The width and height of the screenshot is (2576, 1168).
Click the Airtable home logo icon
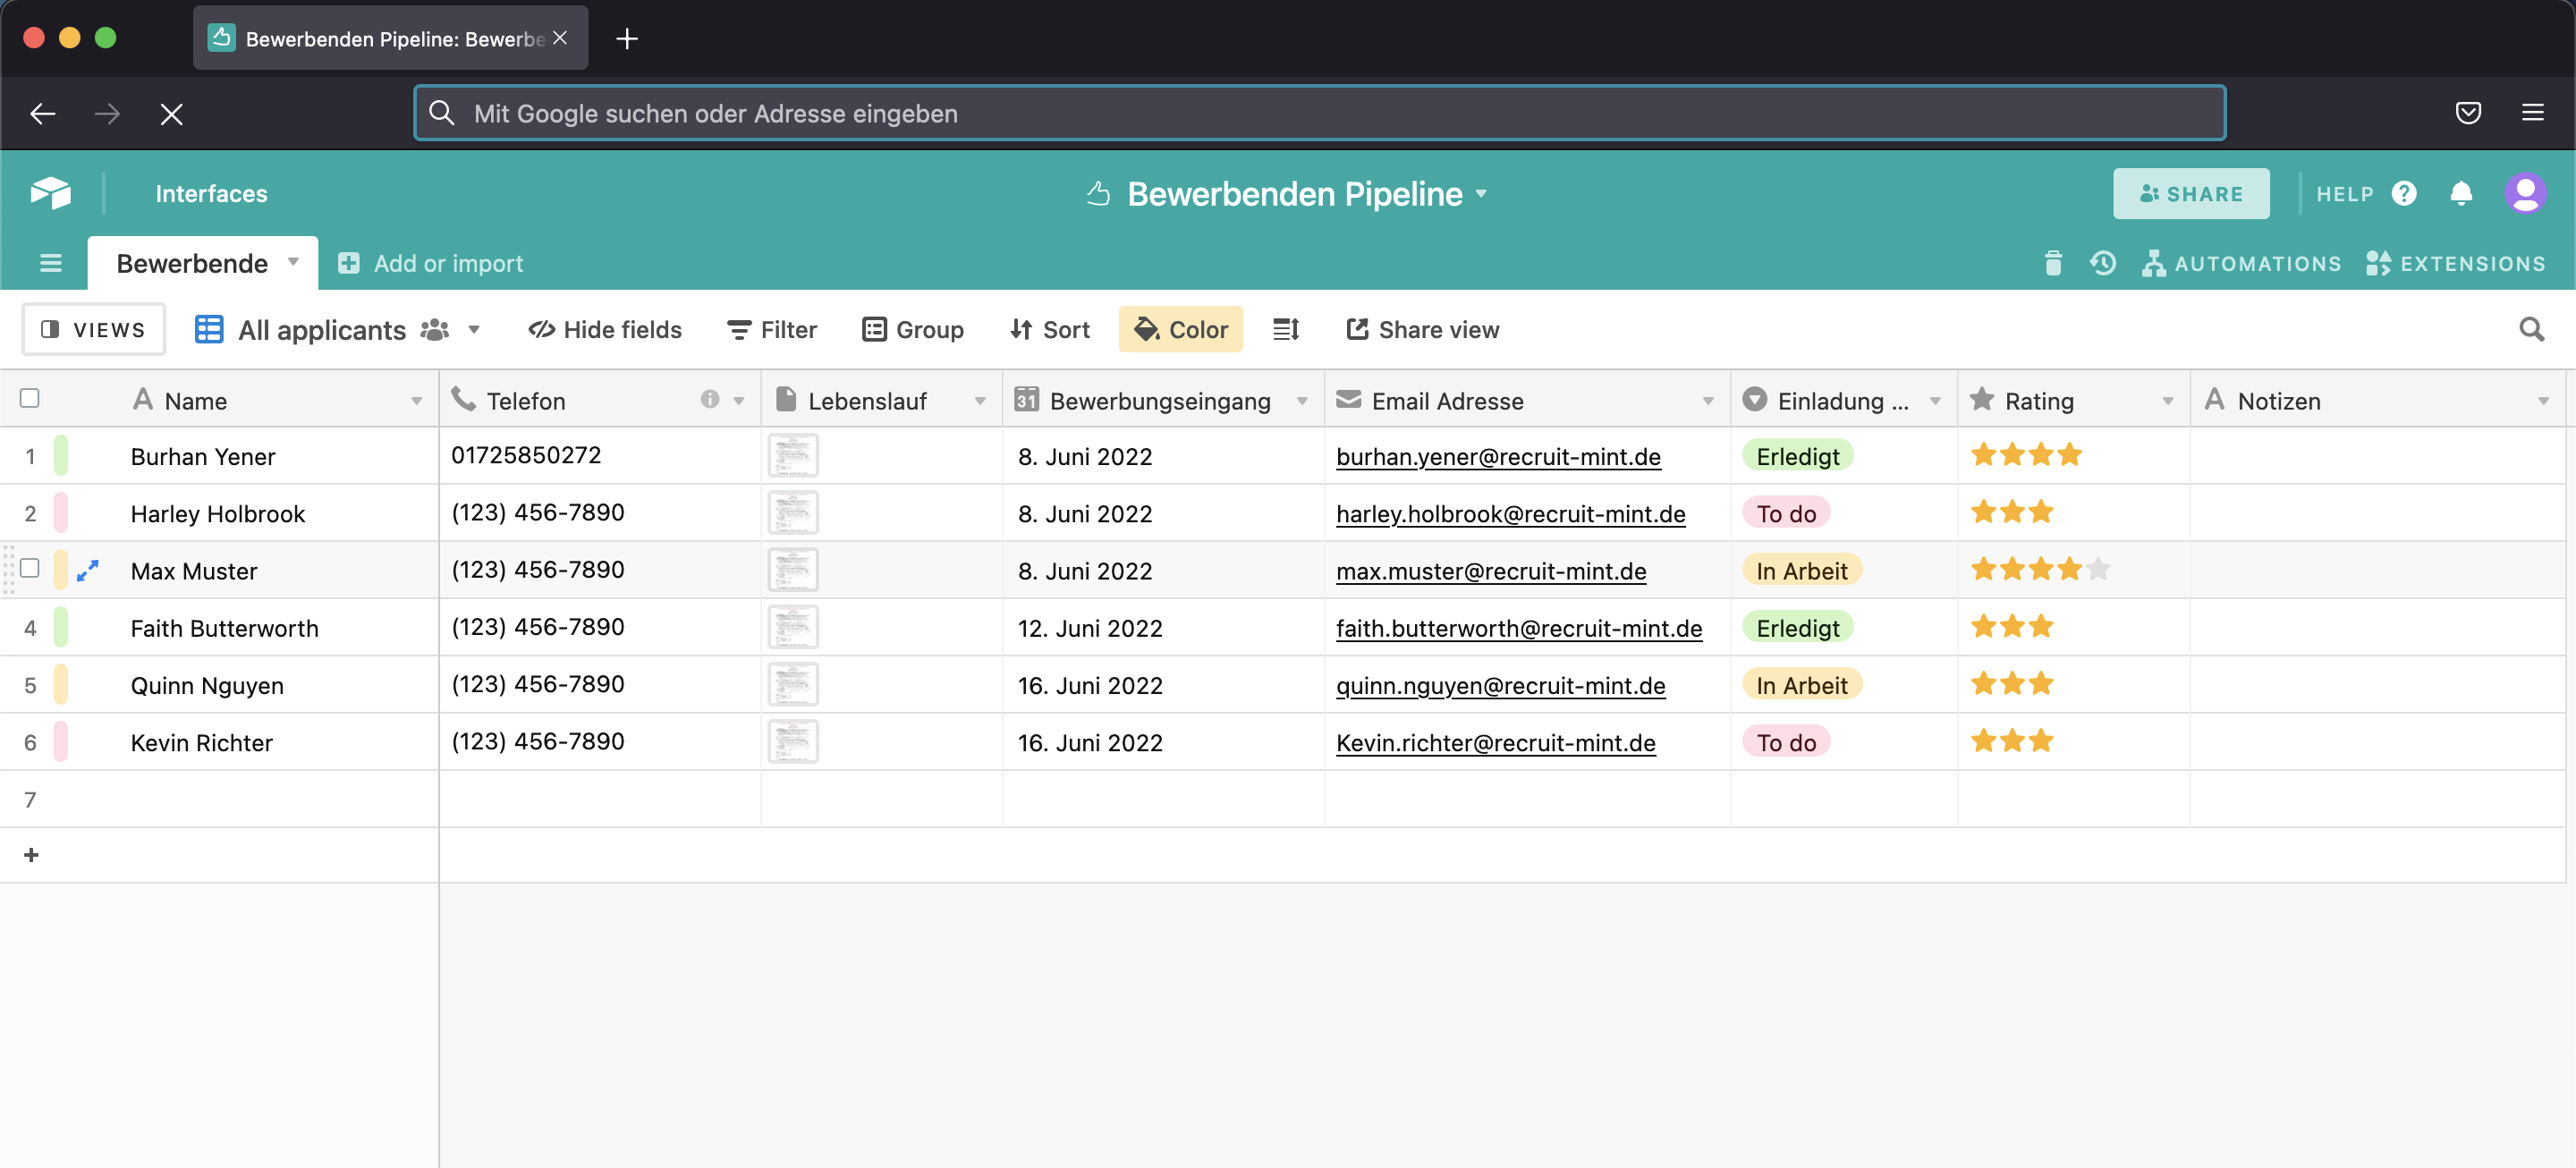tap(50, 193)
